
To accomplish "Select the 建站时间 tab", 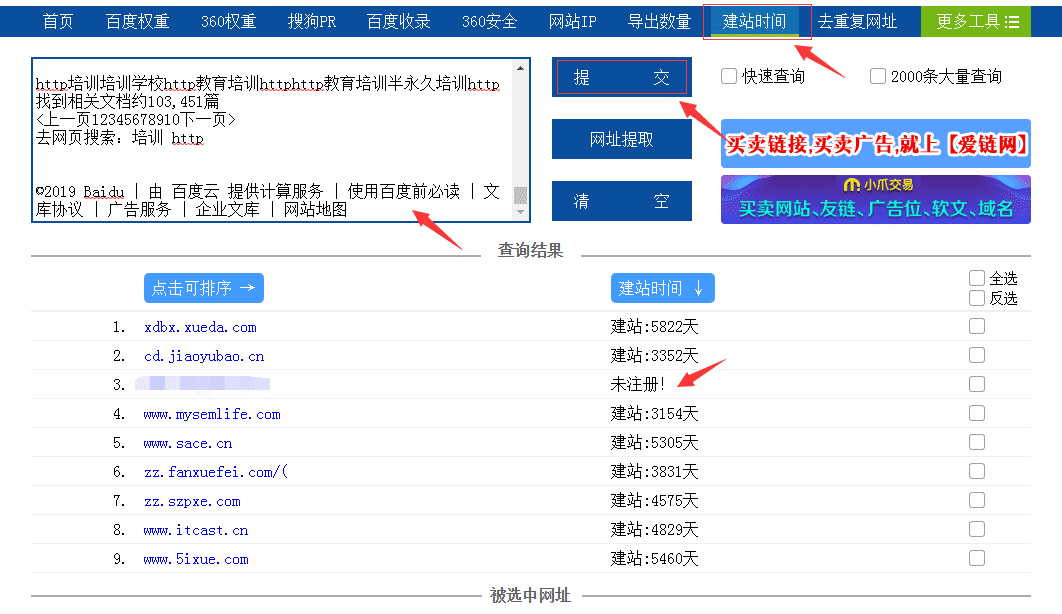I will pyautogui.click(x=755, y=22).
